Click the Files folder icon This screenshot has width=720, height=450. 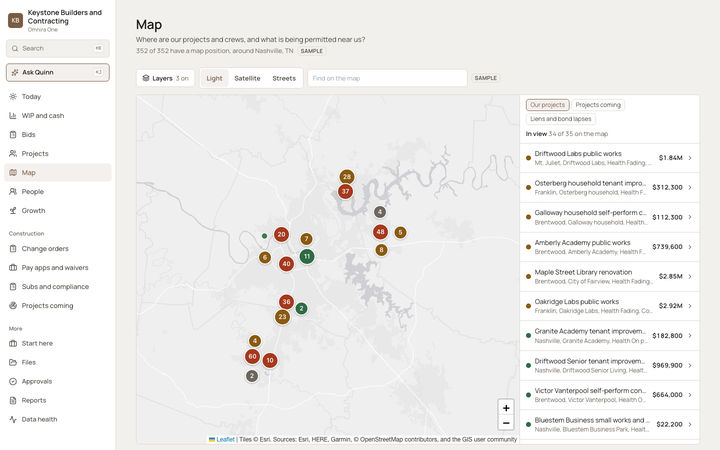(13, 362)
